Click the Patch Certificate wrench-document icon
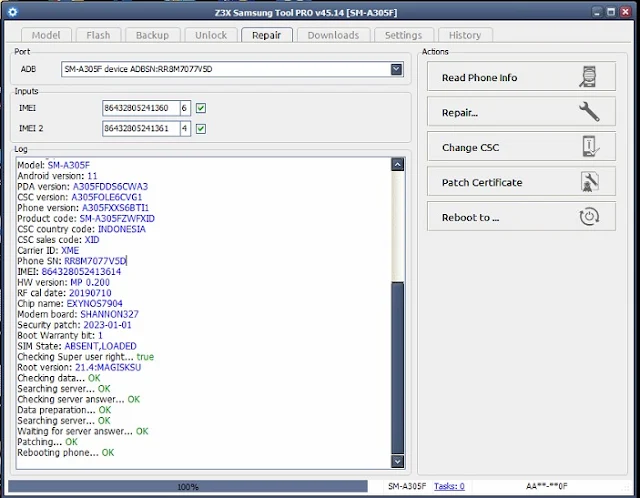Screen dimensions: 640x498 click(x=589, y=182)
